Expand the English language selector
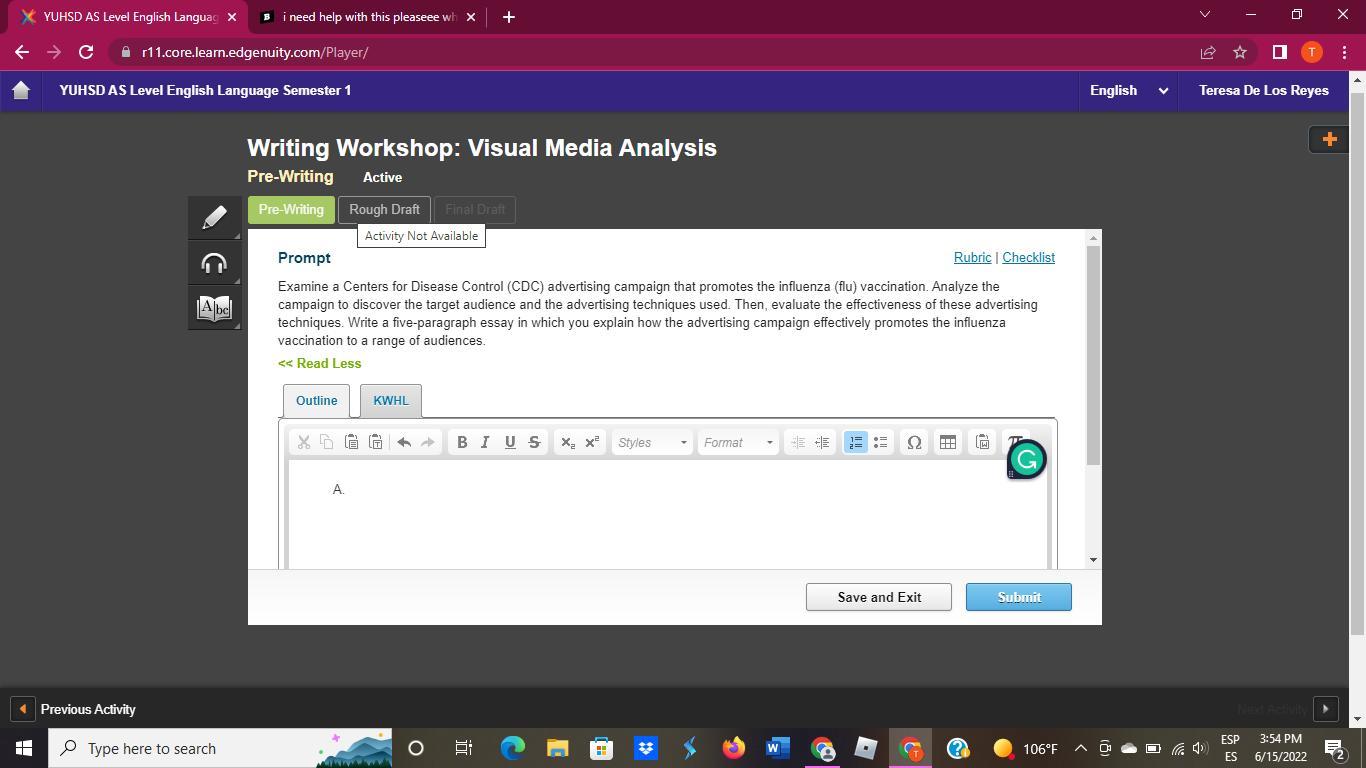Screen dimensions: 1366x768 coord(1128,90)
